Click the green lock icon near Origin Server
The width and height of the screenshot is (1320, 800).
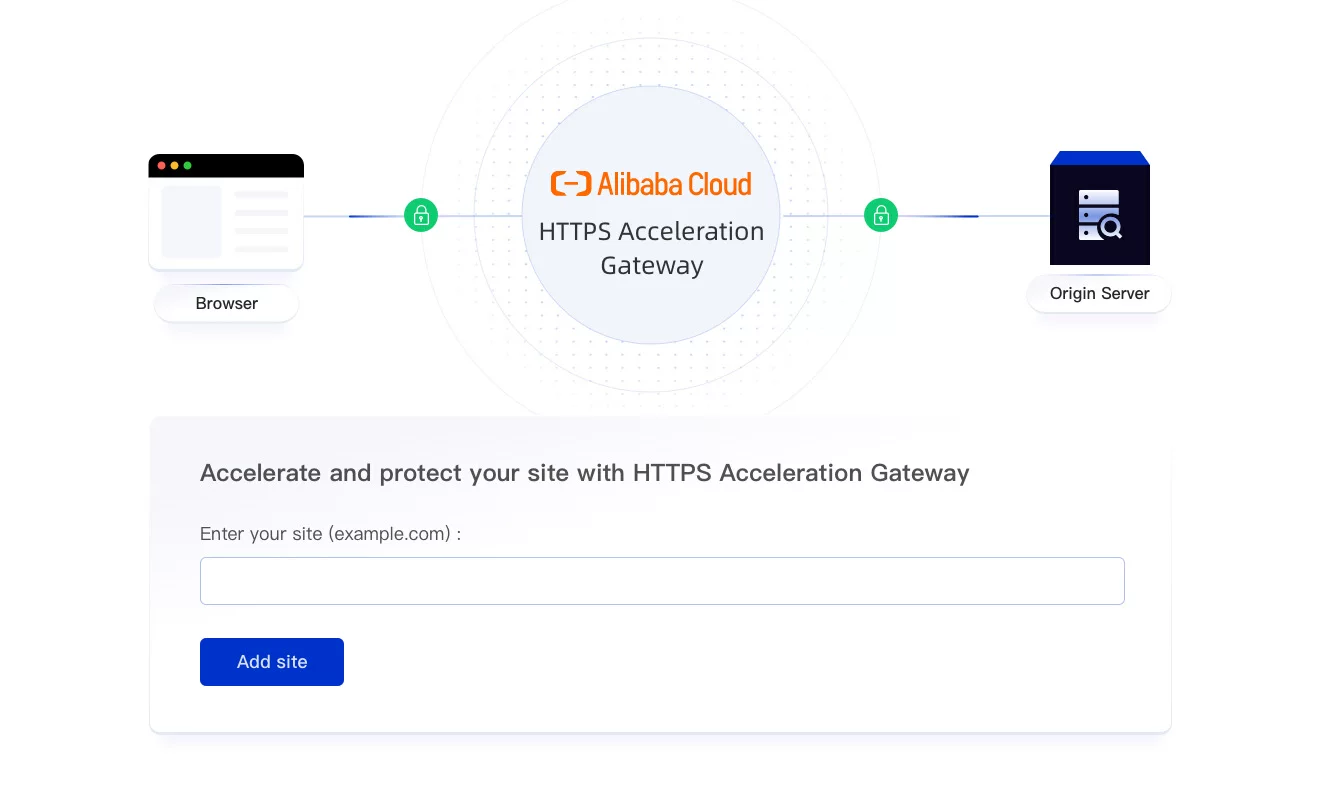tap(881, 215)
